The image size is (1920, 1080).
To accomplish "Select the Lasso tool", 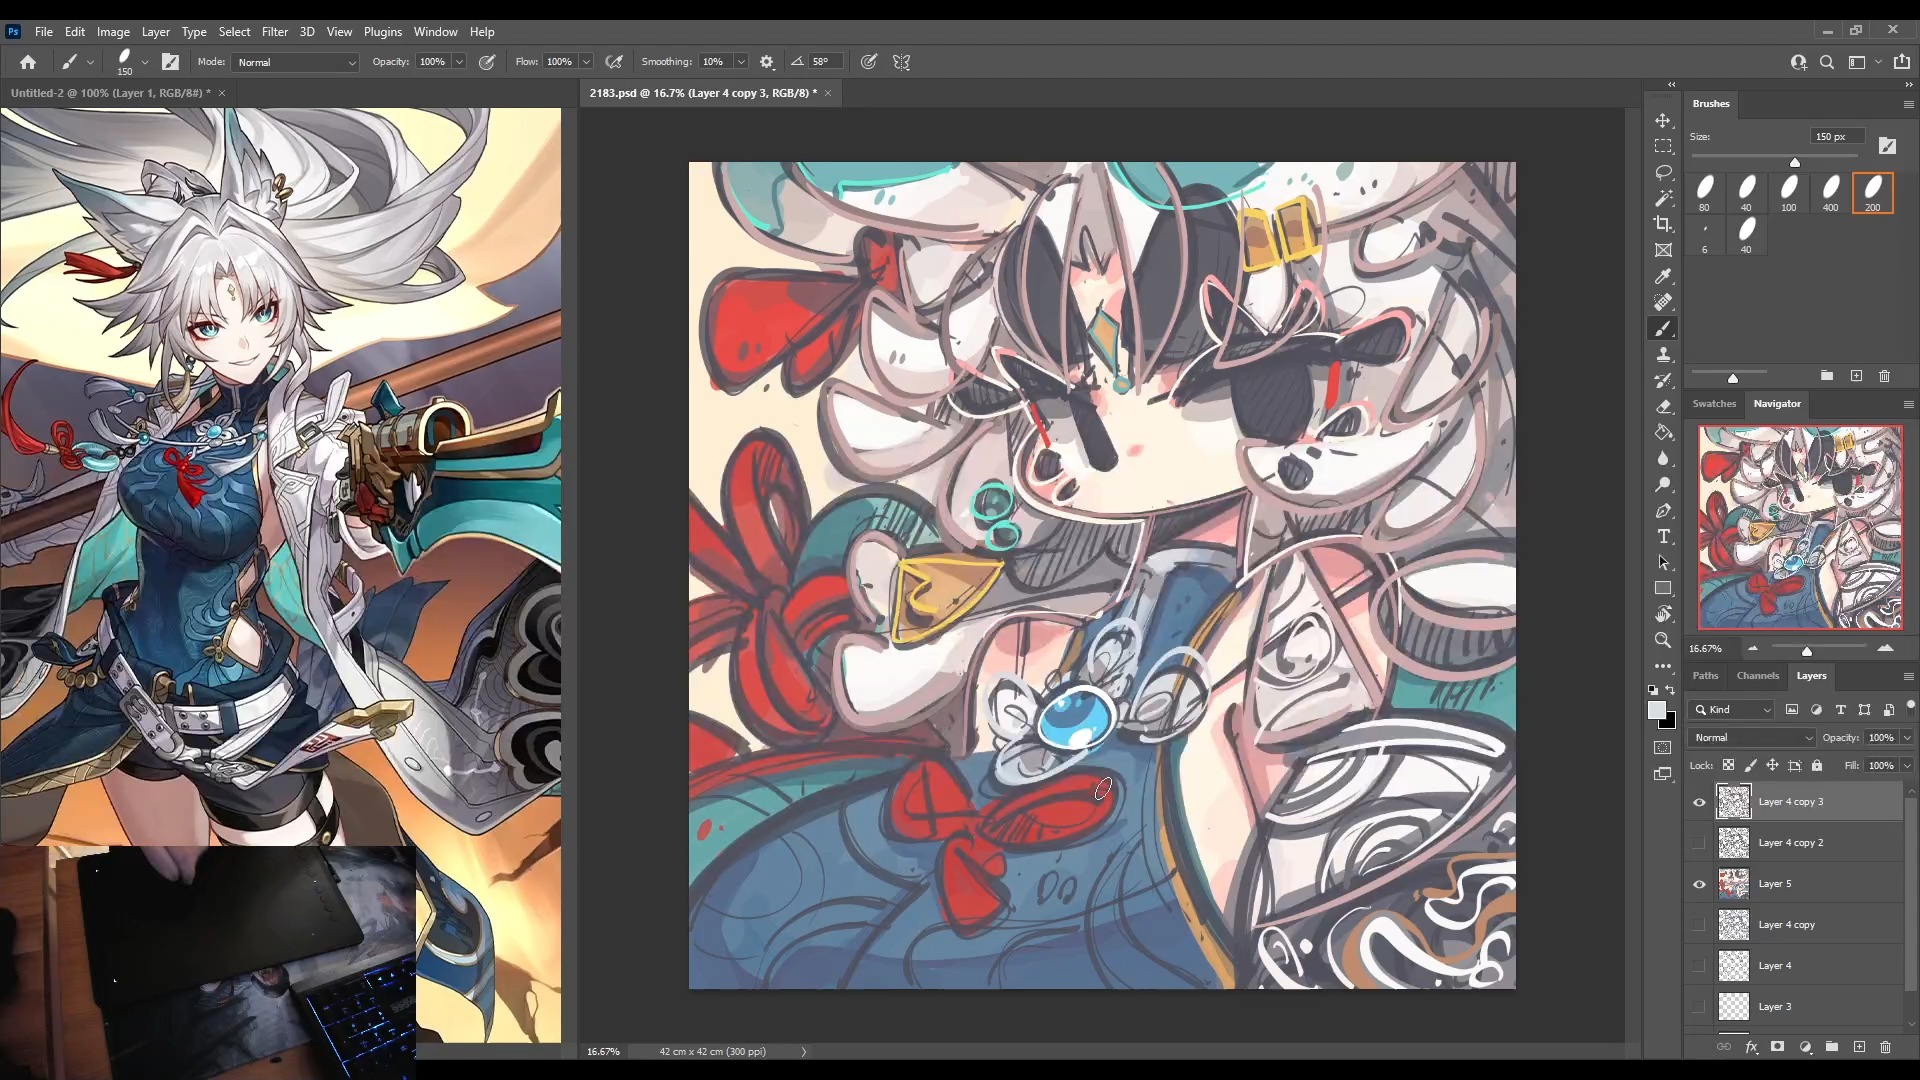I will click(1663, 172).
